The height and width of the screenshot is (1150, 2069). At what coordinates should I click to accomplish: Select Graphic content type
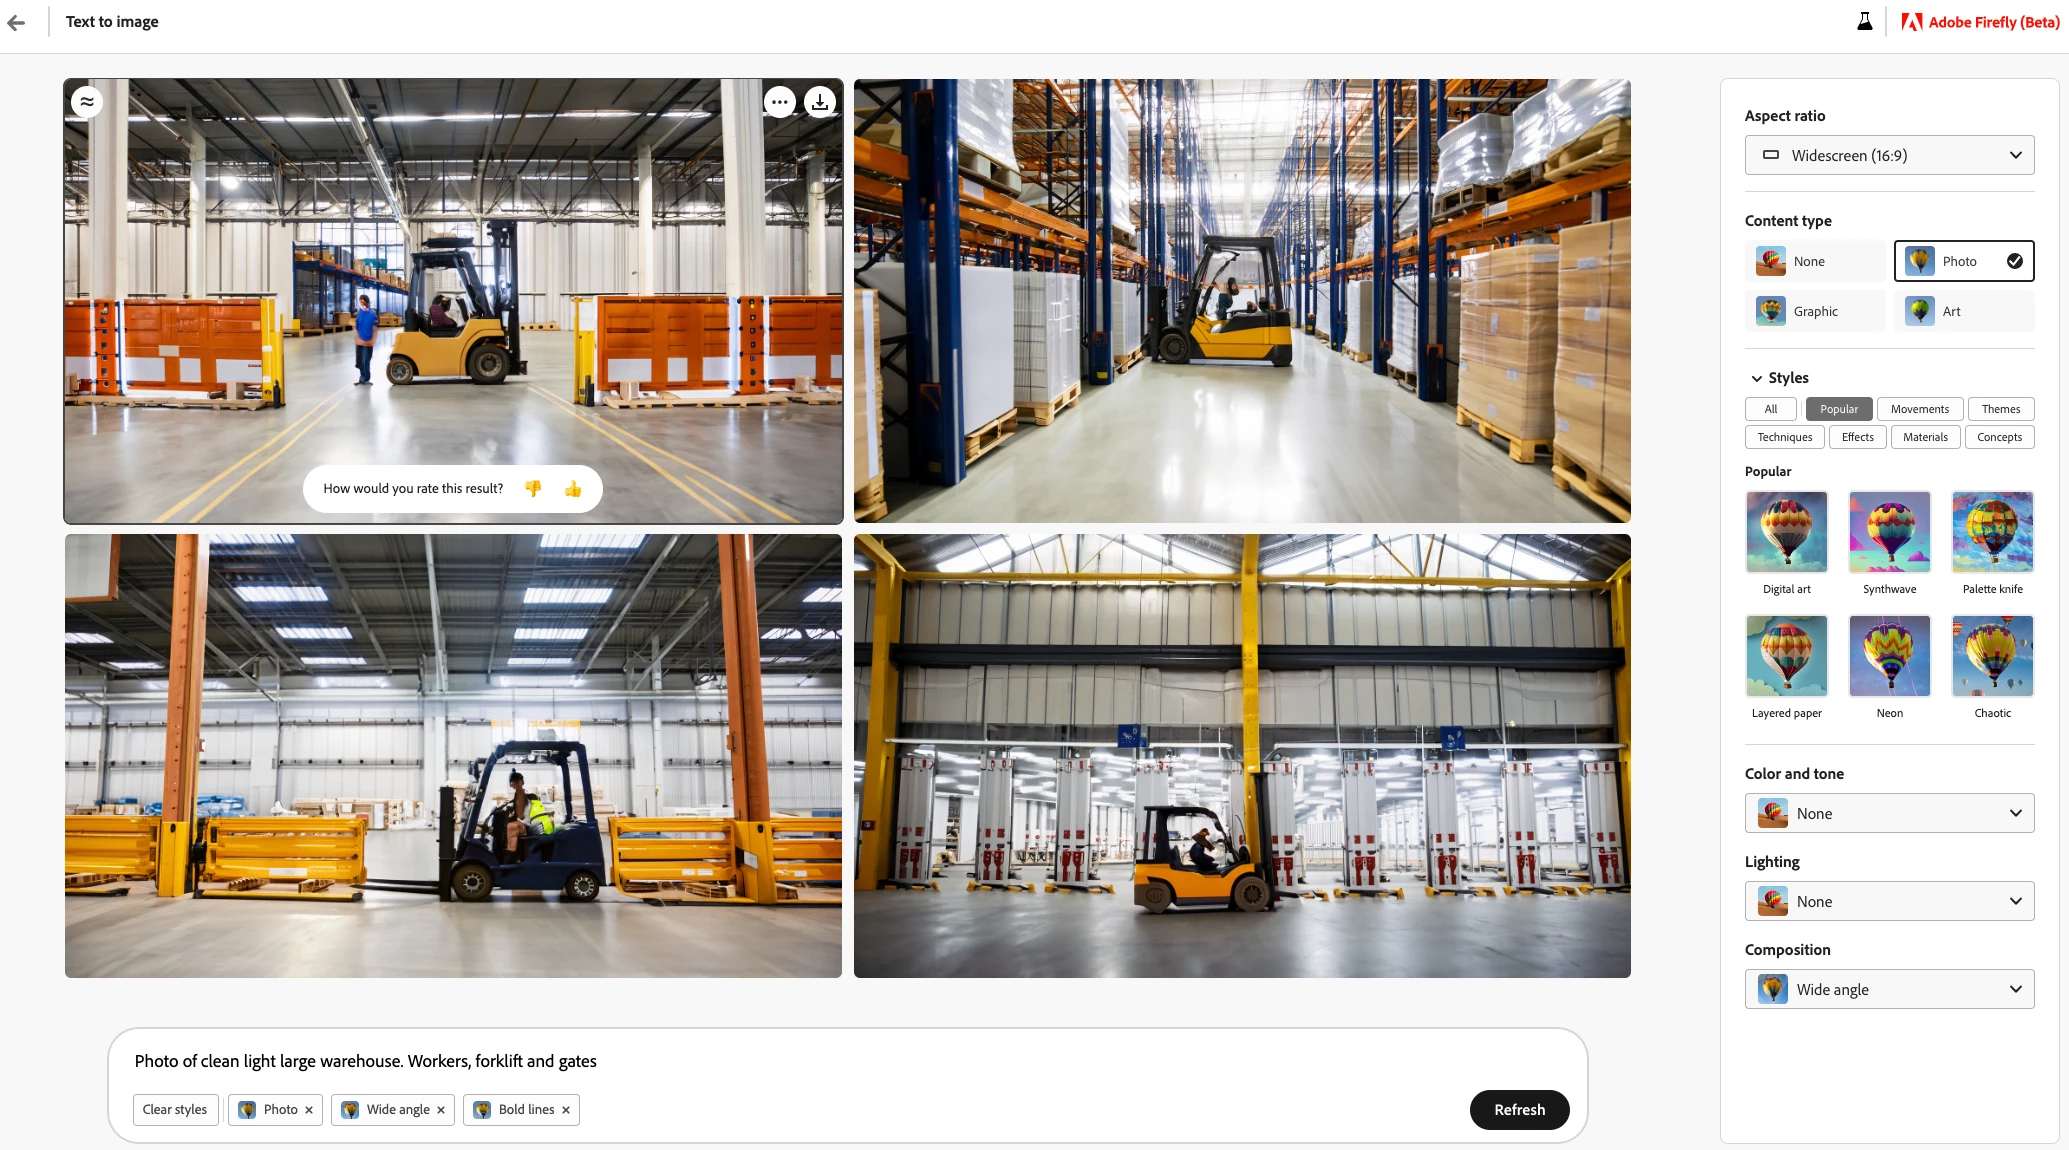(x=1815, y=311)
